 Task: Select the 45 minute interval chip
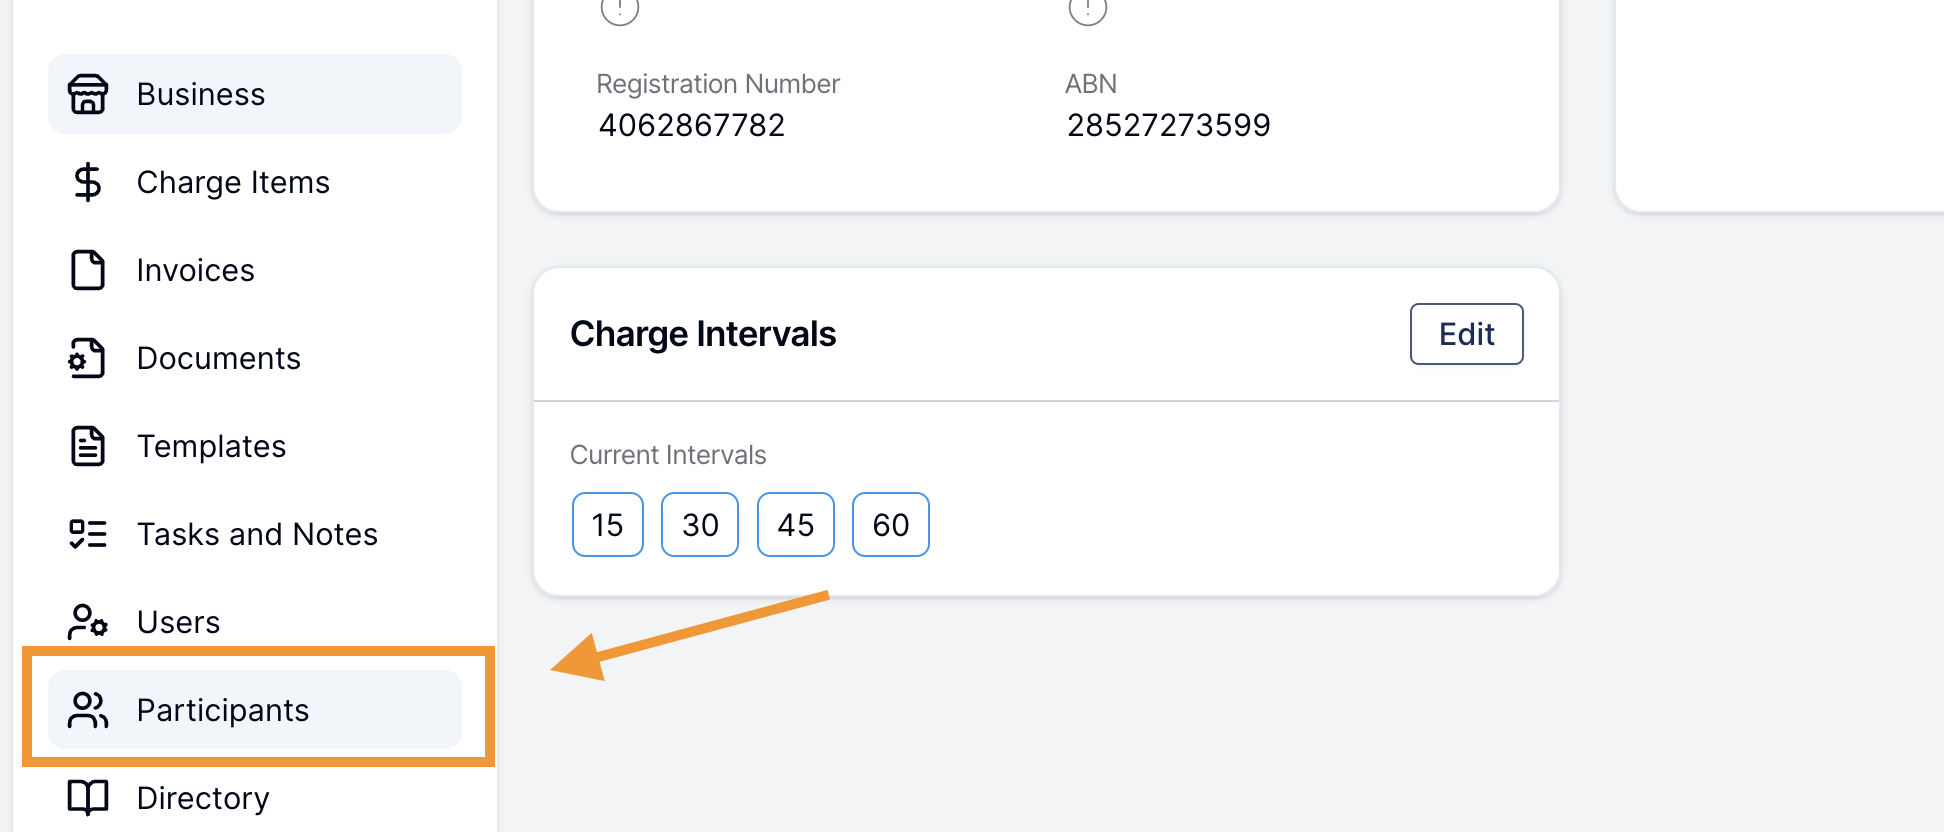(796, 524)
